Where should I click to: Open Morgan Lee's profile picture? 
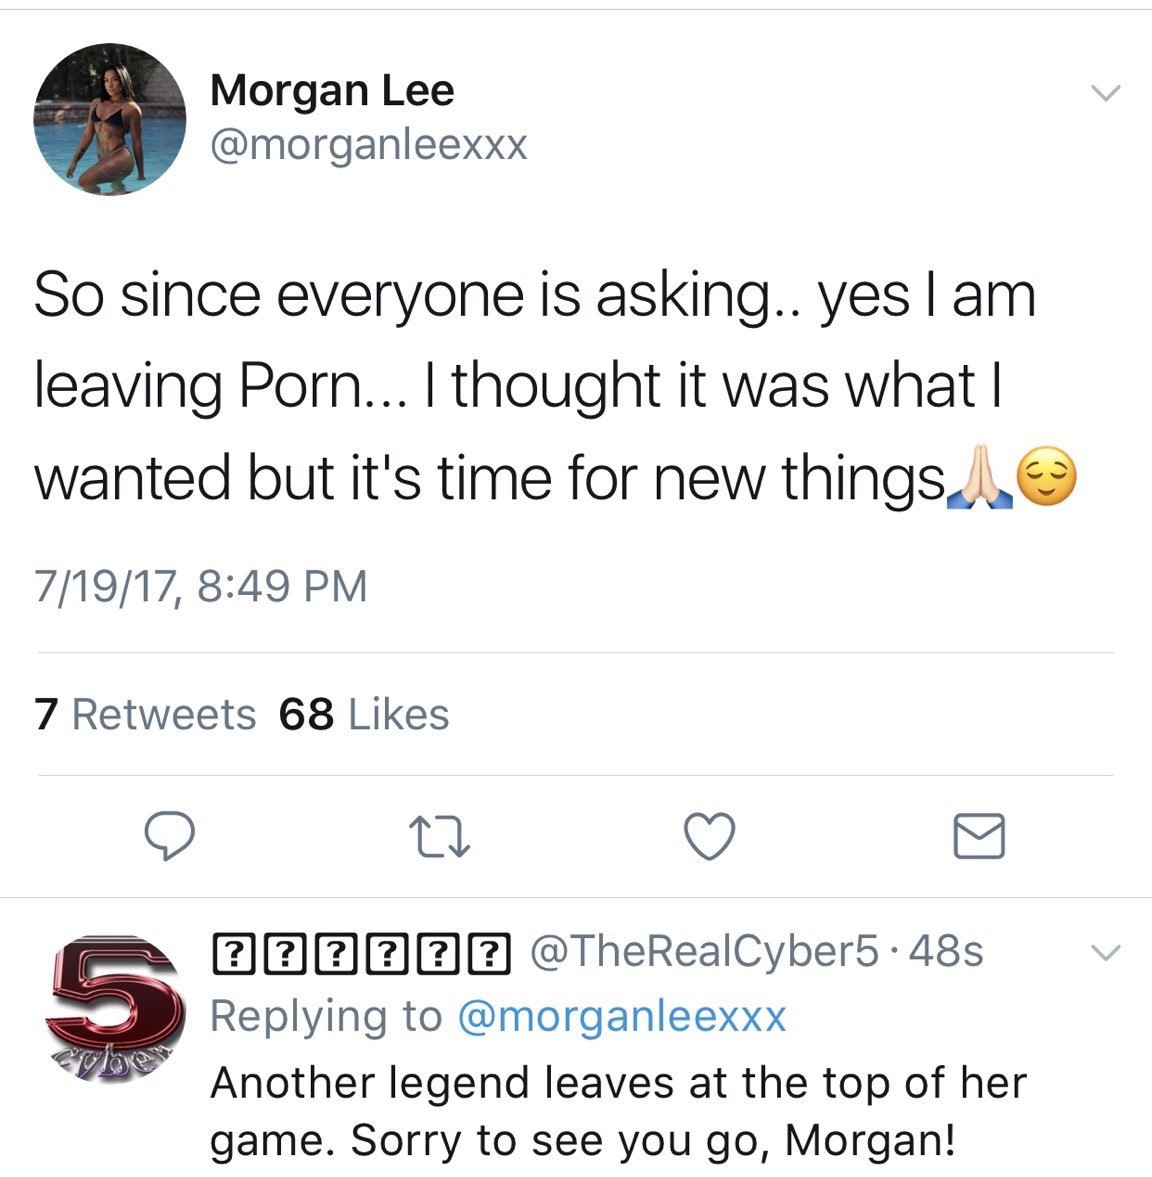110,119
